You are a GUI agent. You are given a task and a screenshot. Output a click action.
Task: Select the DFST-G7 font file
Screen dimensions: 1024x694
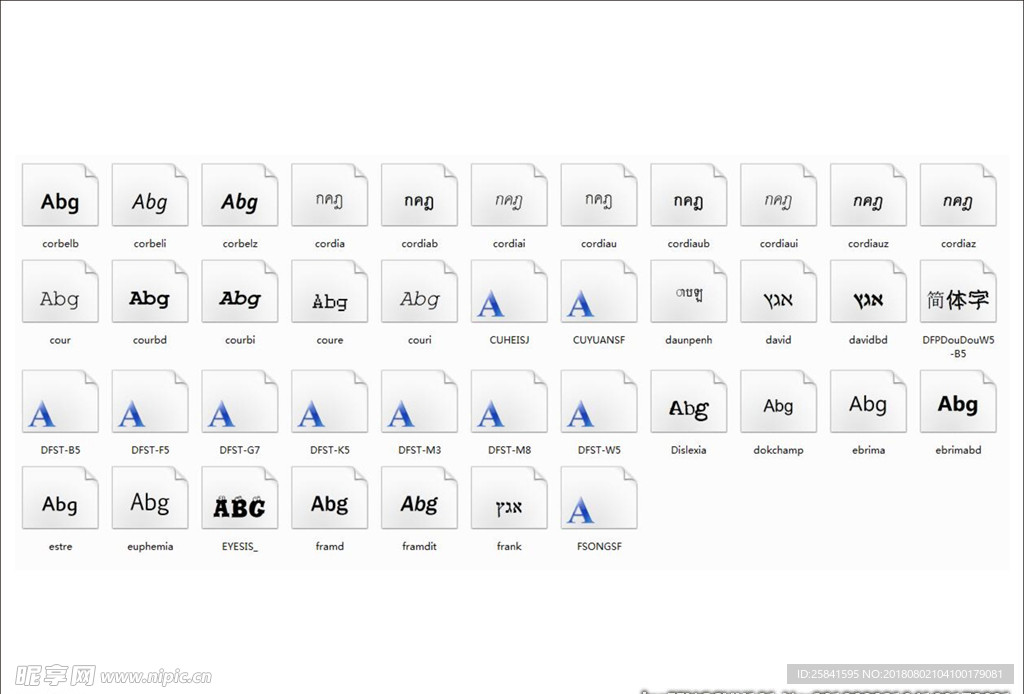[x=240, y=404]
